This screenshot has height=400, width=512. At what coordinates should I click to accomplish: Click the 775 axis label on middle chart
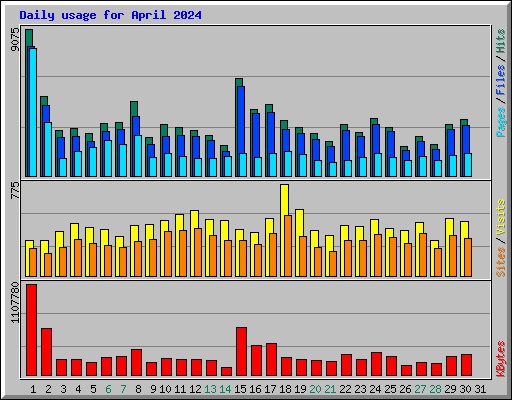[x=15, y=191]
